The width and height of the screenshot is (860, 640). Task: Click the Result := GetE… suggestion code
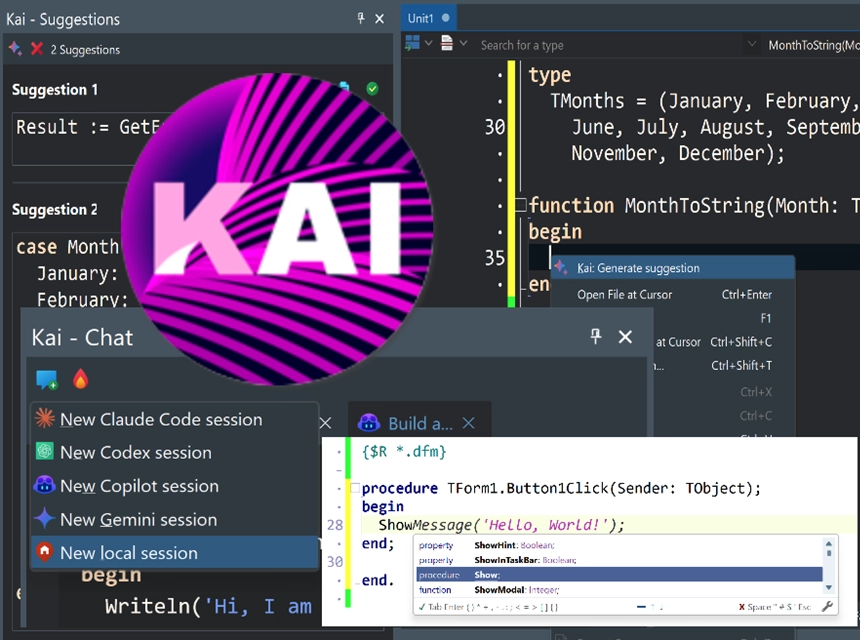point(88,127)
